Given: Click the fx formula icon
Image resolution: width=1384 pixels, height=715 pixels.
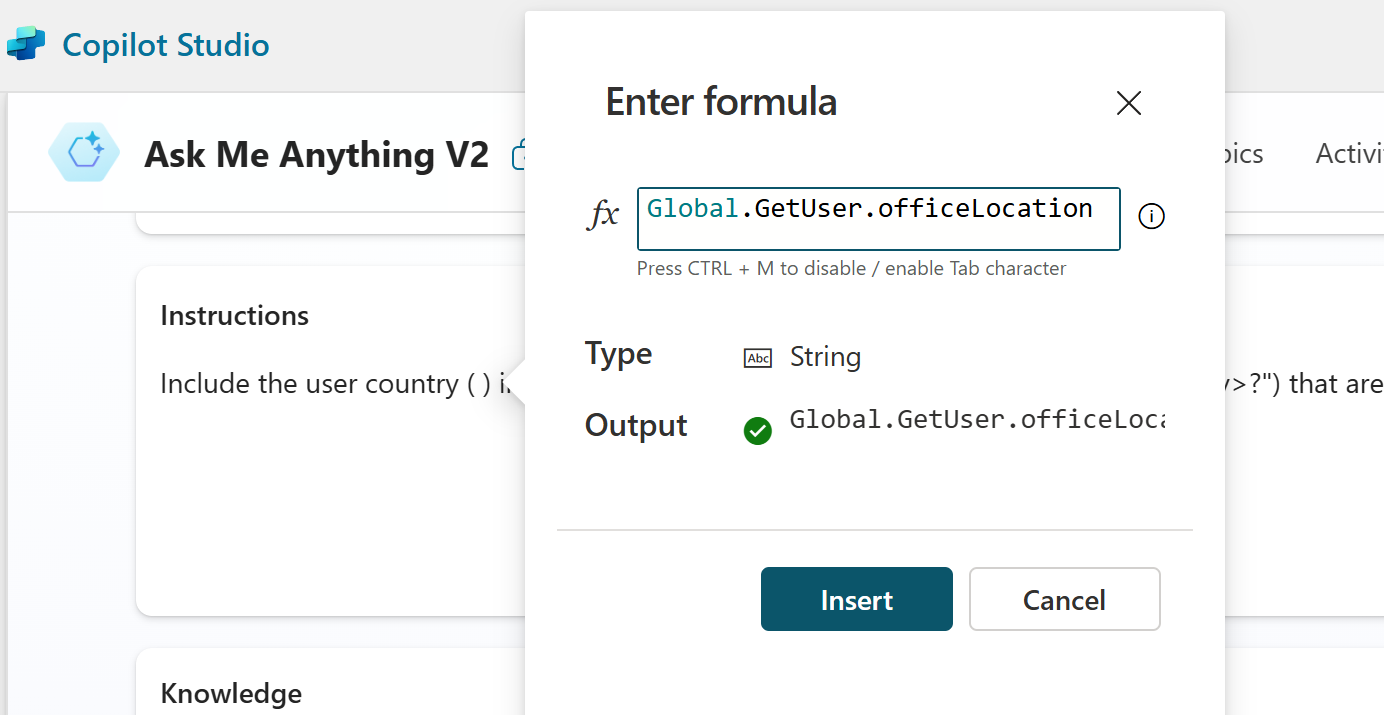Looking at the screenshot, I should point(602,215).
